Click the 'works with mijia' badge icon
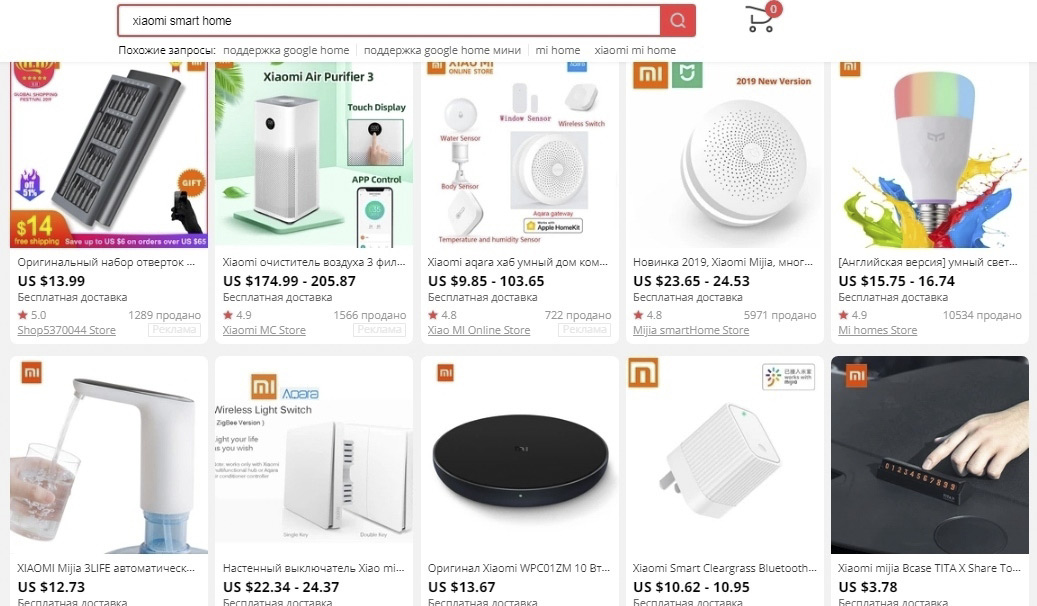The height and width of the screenshot is (606, 1037). (x=788, y=377)
